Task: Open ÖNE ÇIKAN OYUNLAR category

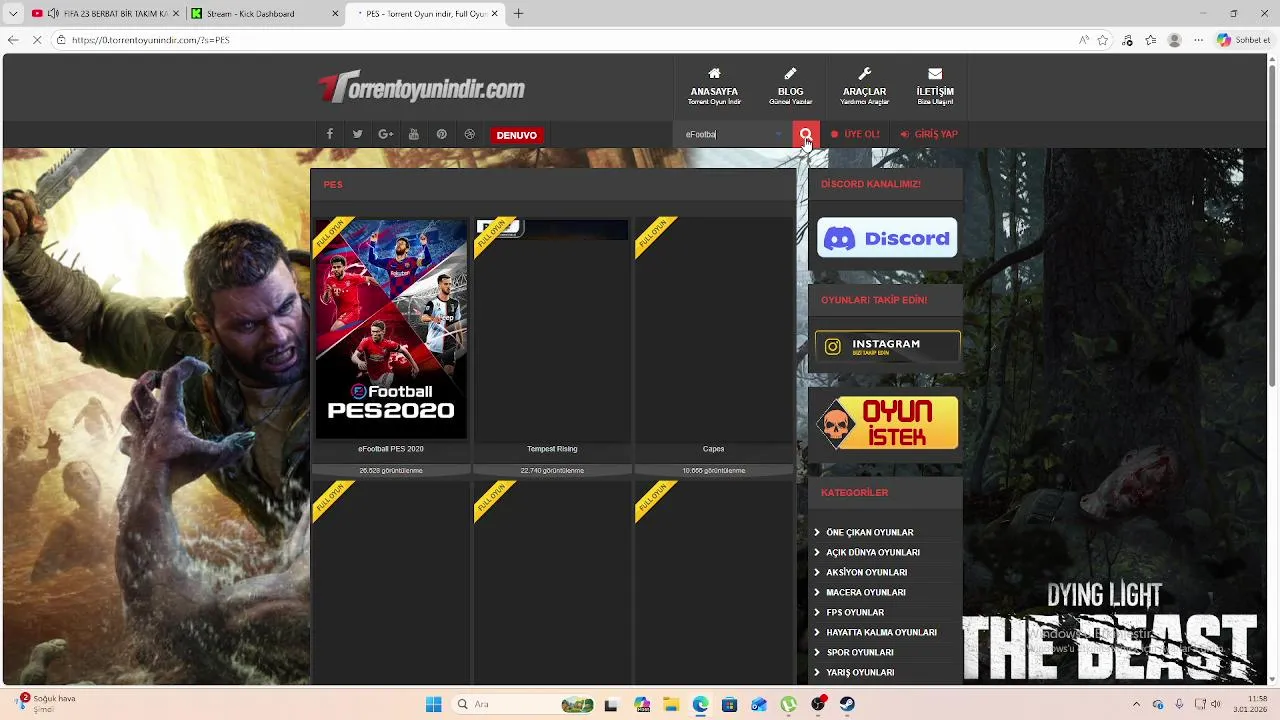Action: point(869,533)
